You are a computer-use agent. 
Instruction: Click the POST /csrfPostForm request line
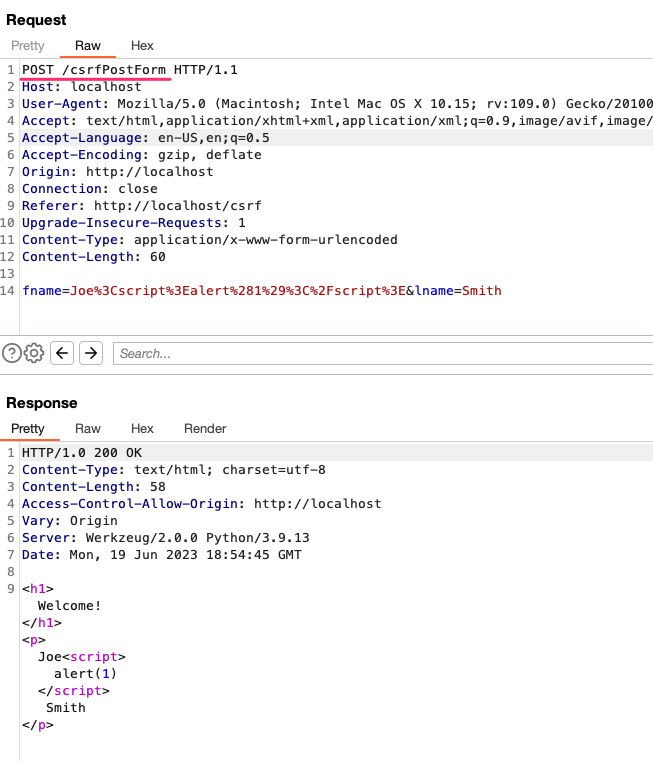[130, 70]
